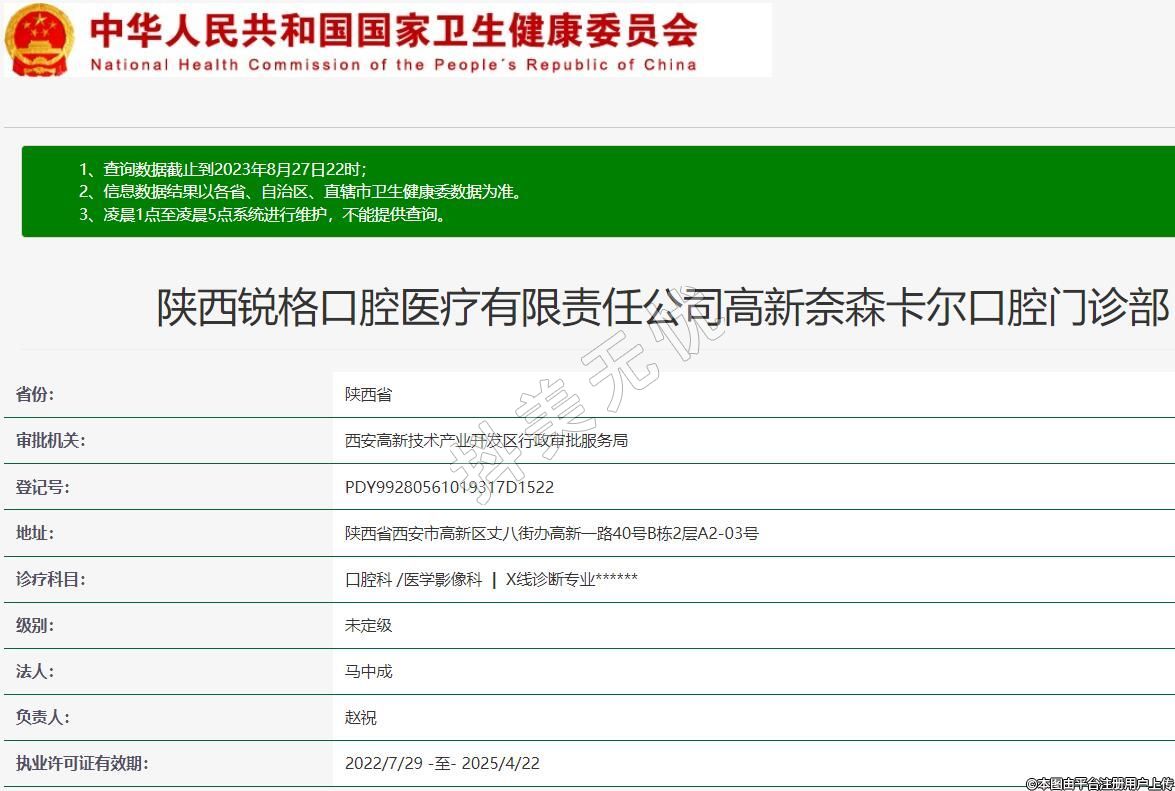Image resolution: width=1175 pixels, height=791 pixels.
Task: Click the 省份 row label
Action: tap(35, 394)
